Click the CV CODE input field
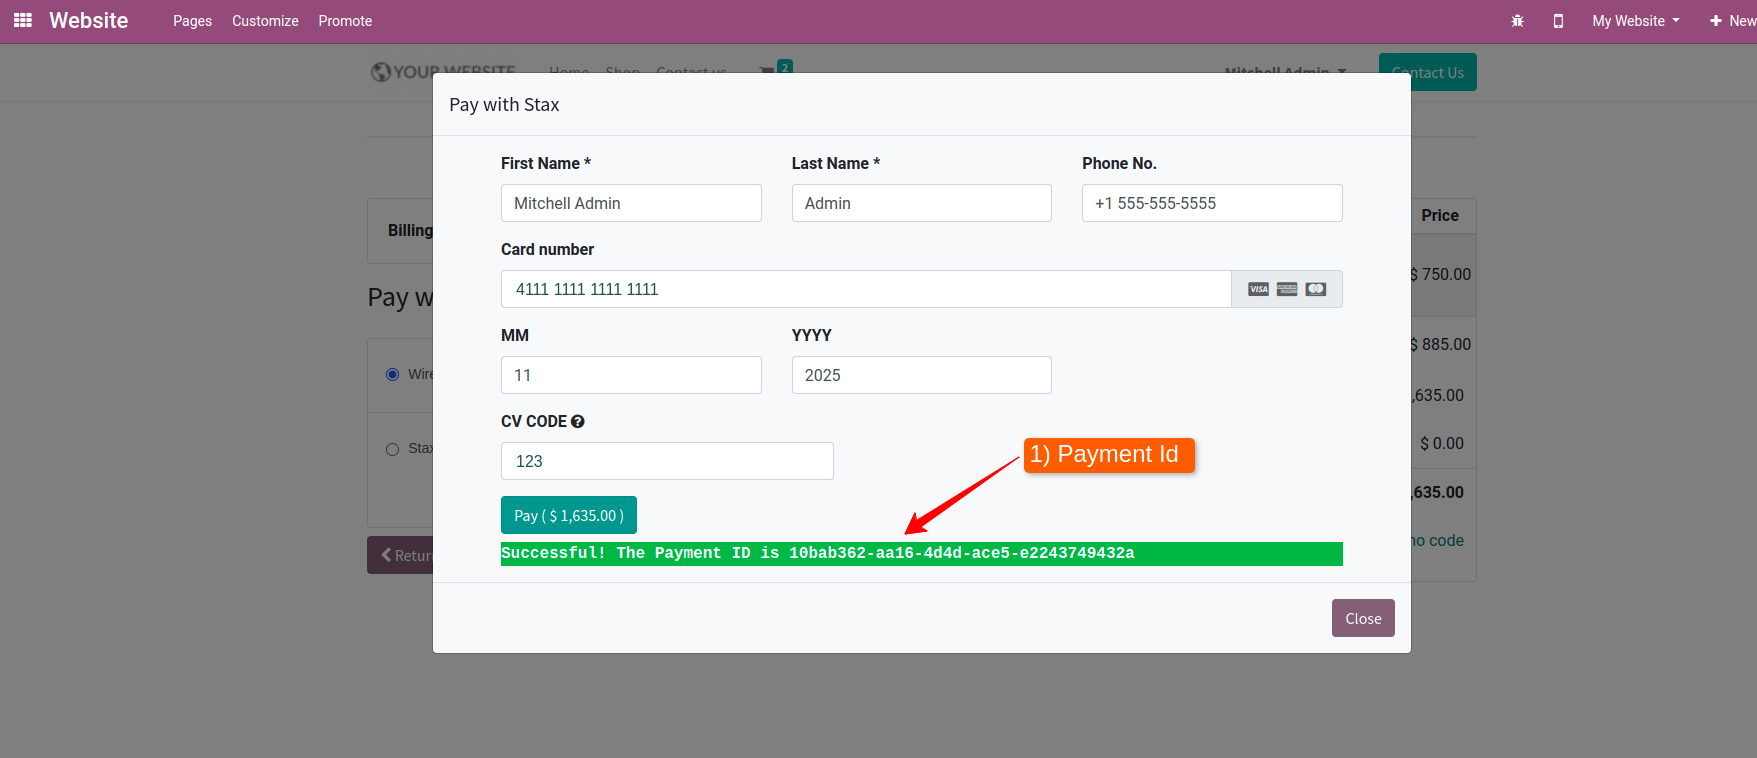 coord(667,461)
